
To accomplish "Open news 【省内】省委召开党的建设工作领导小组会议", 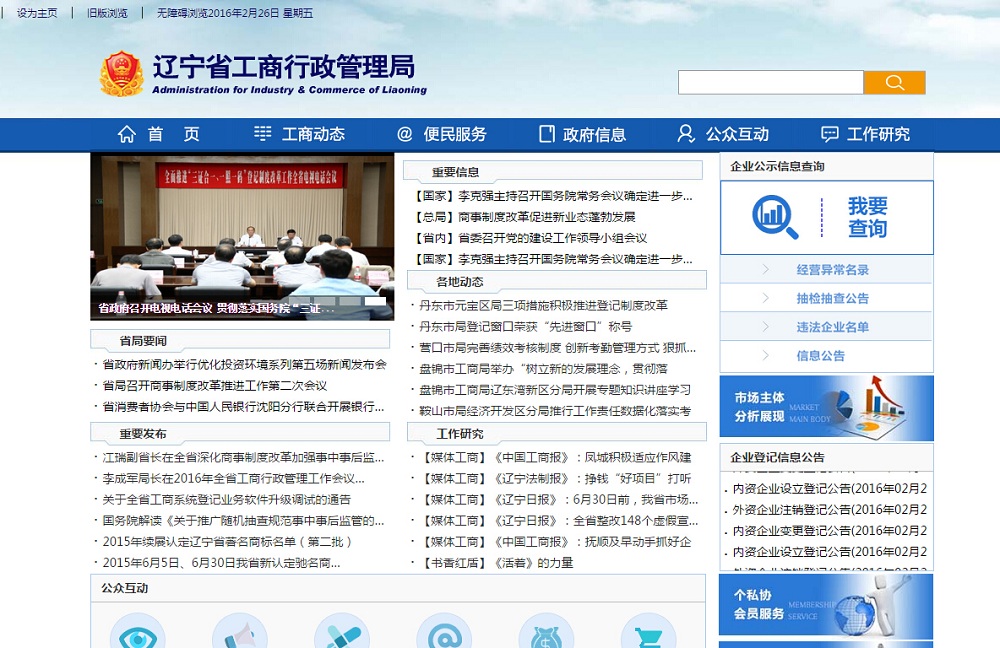I will coord(530,238).
